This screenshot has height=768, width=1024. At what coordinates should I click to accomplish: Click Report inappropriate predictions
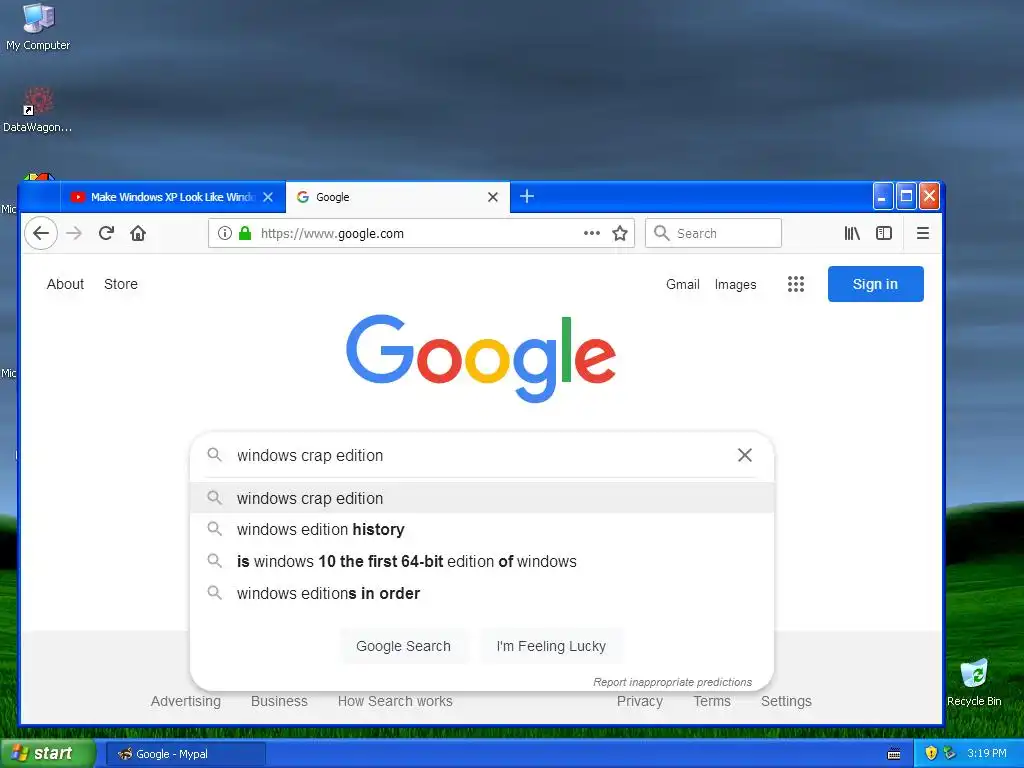673,682
